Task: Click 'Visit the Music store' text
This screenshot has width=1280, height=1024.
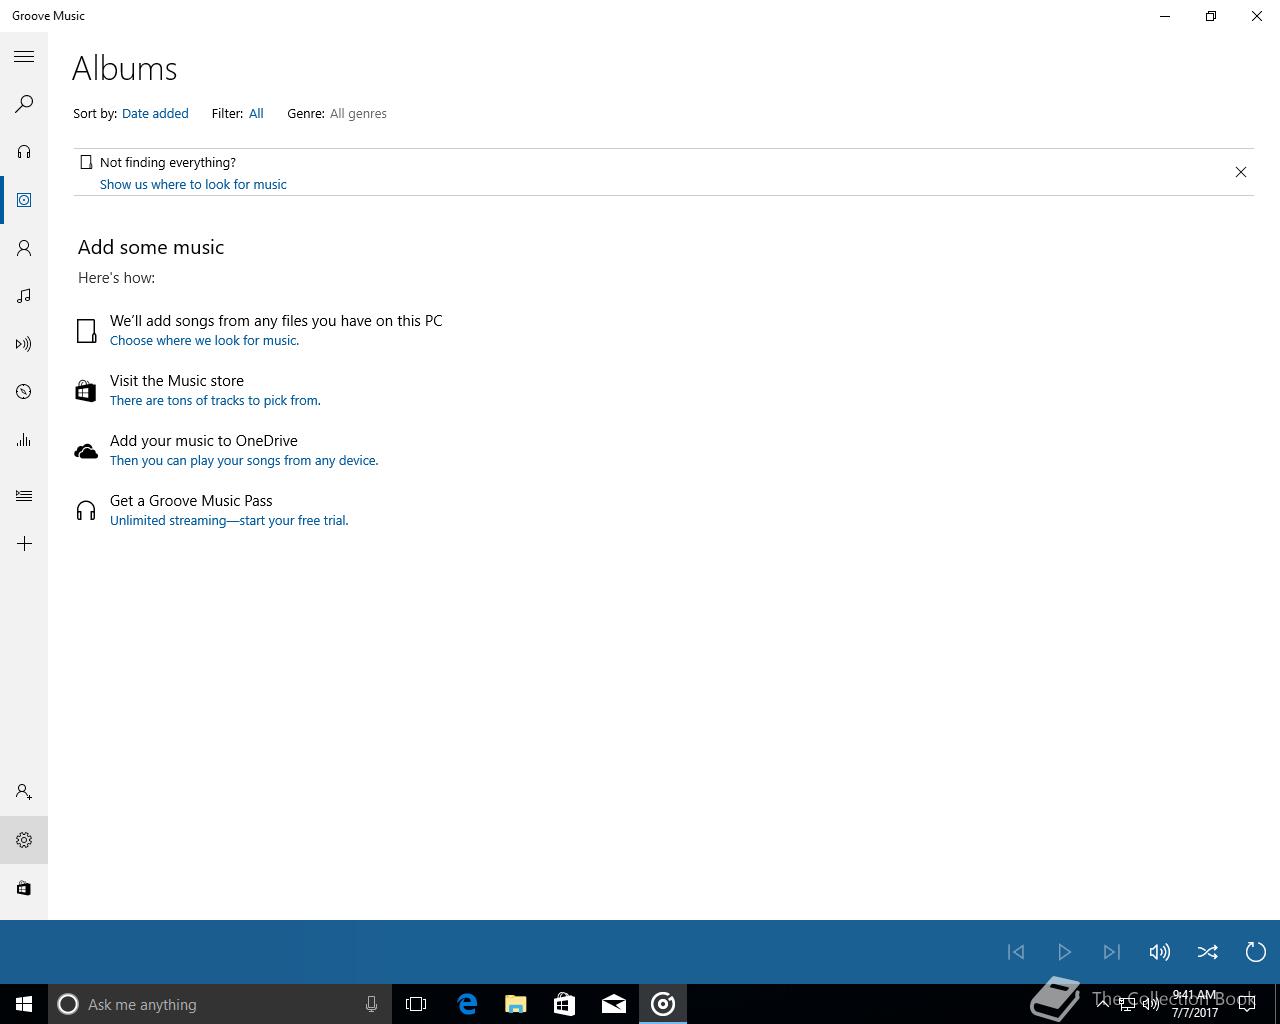Action: tap(177, 381)
